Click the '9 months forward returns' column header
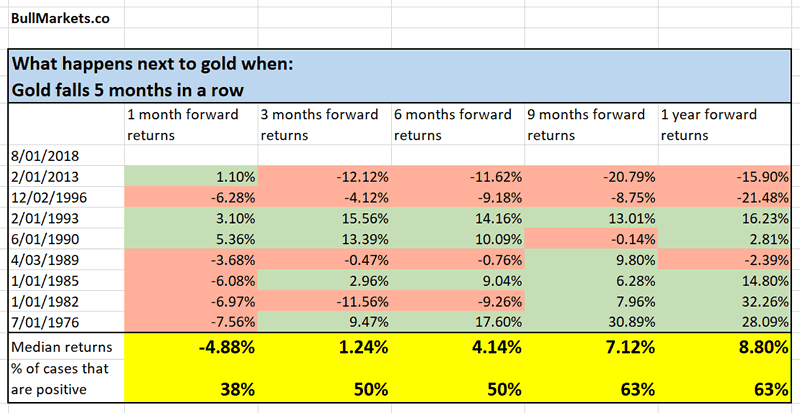 586,123
